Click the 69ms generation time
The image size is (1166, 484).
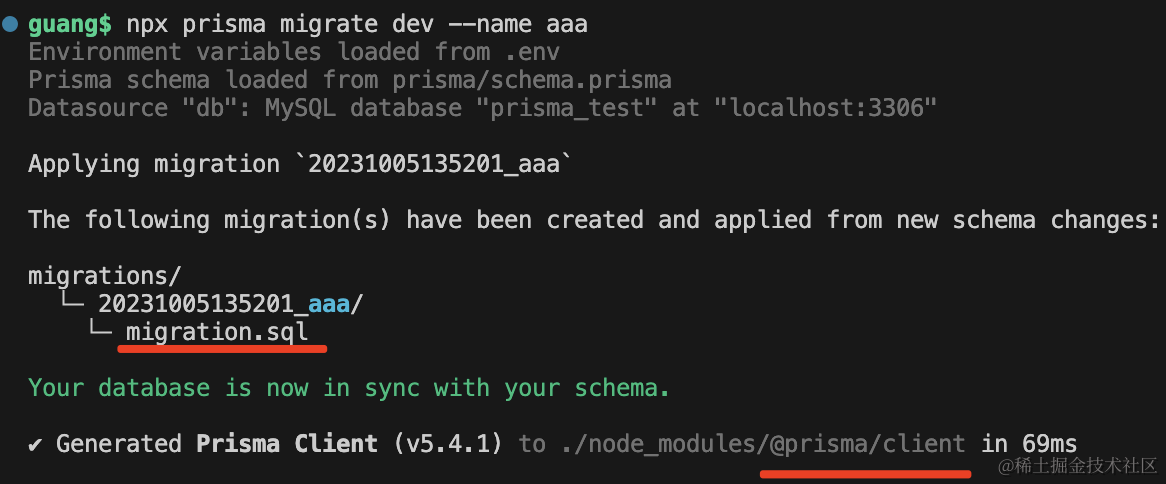(1049, 443)
